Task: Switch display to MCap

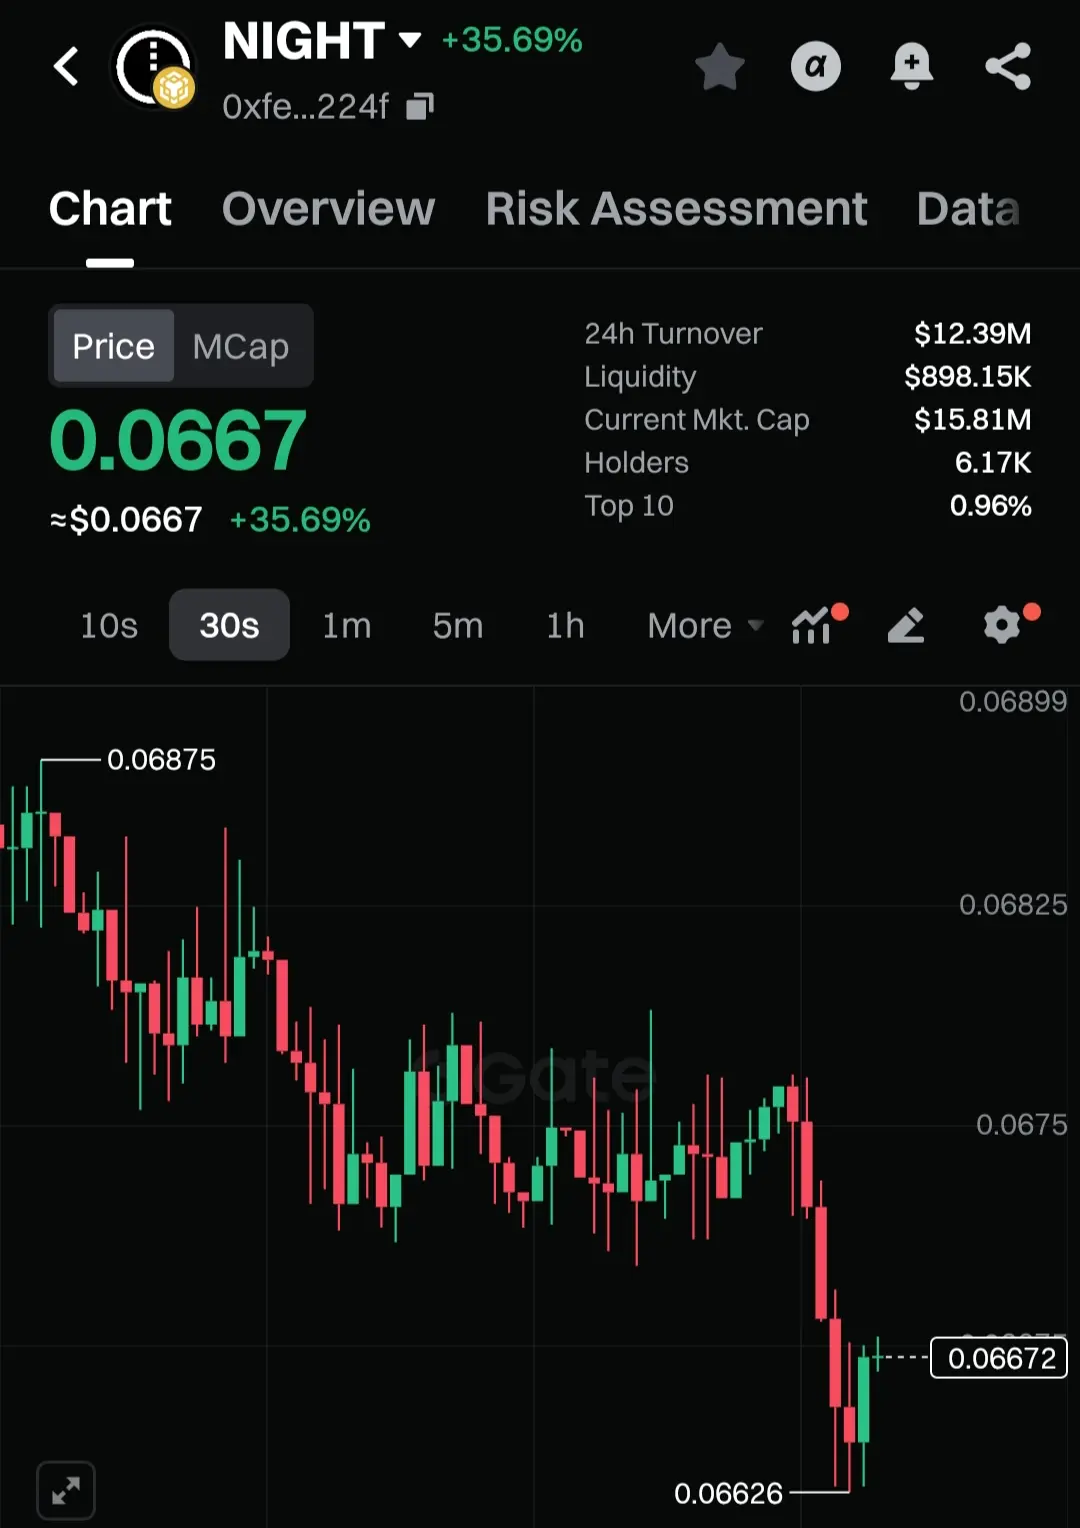Action: point(240,346)
